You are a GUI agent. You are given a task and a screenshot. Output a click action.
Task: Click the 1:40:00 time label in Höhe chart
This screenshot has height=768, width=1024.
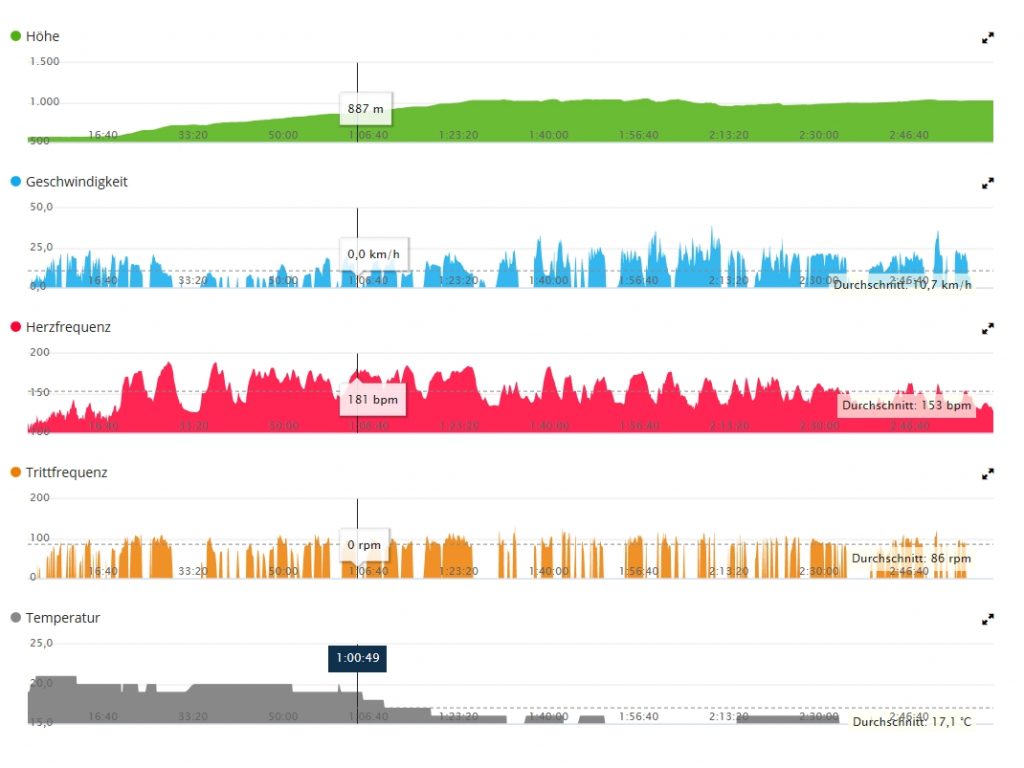[x=549, y=135]
